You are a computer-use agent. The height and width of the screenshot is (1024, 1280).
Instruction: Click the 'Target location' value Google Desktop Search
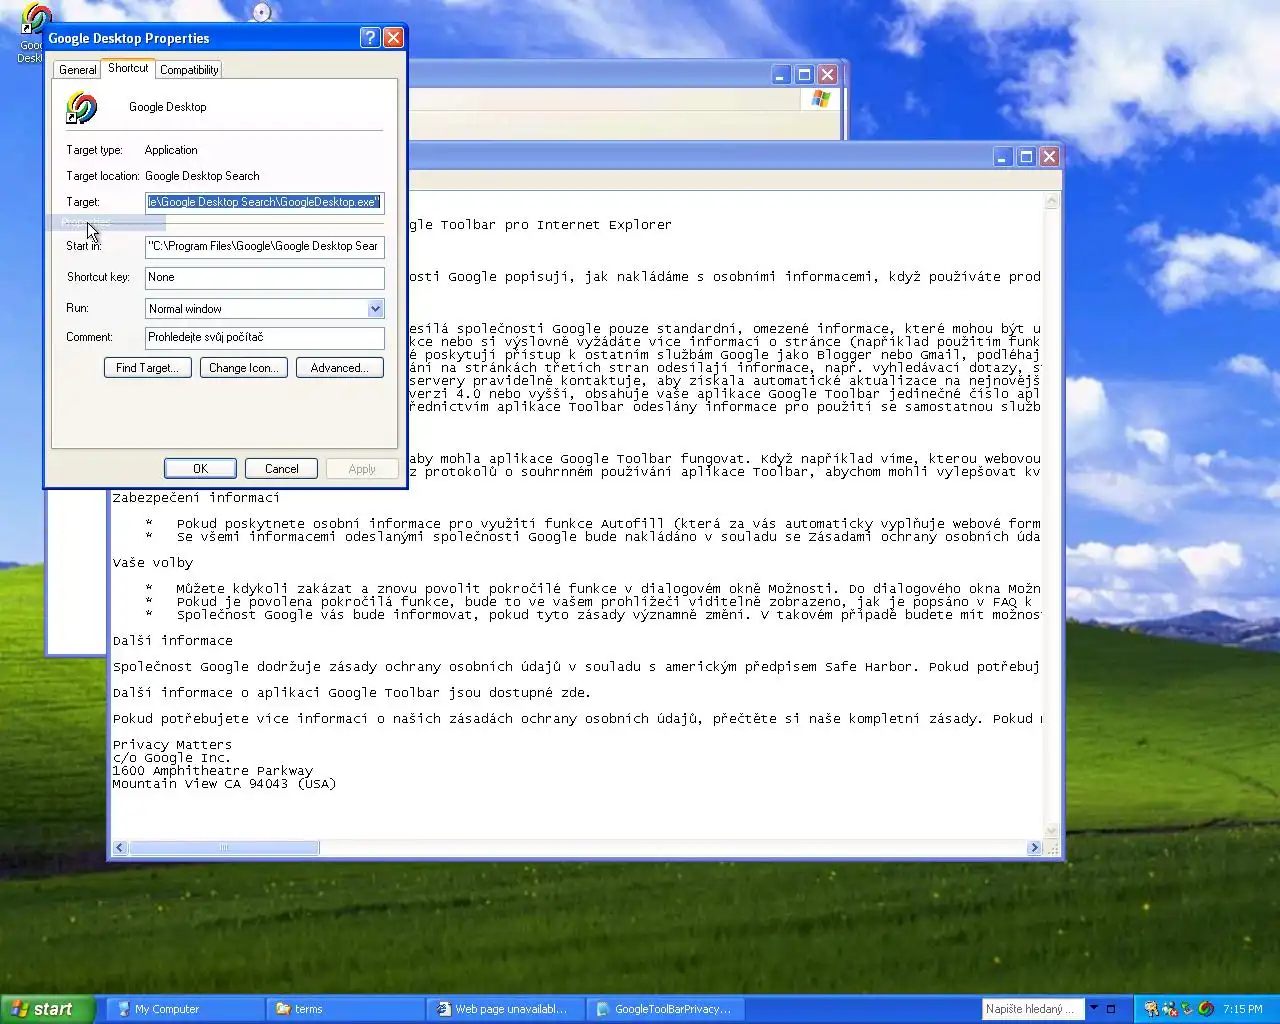click(202, 176)
